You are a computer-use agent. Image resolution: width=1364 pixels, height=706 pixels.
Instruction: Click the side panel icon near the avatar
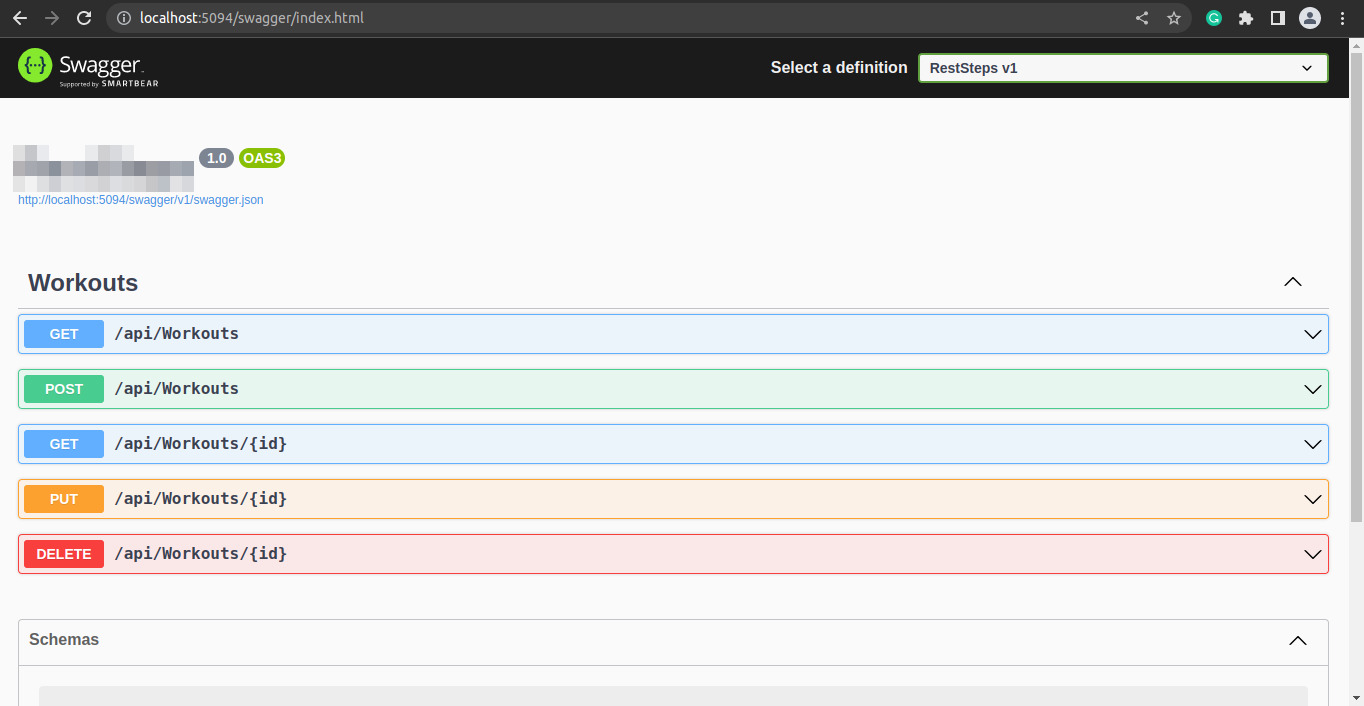1277,17
